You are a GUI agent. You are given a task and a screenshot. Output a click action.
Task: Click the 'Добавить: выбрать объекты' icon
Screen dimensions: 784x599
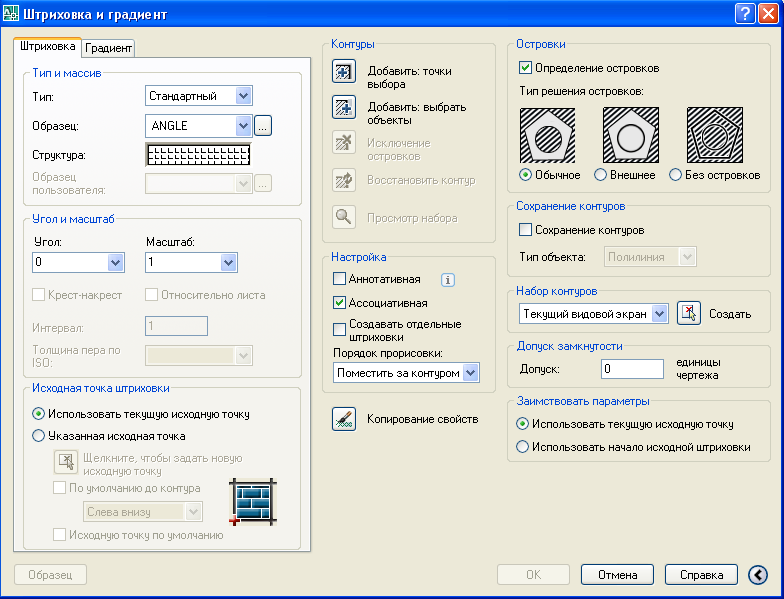click(344, 107)
